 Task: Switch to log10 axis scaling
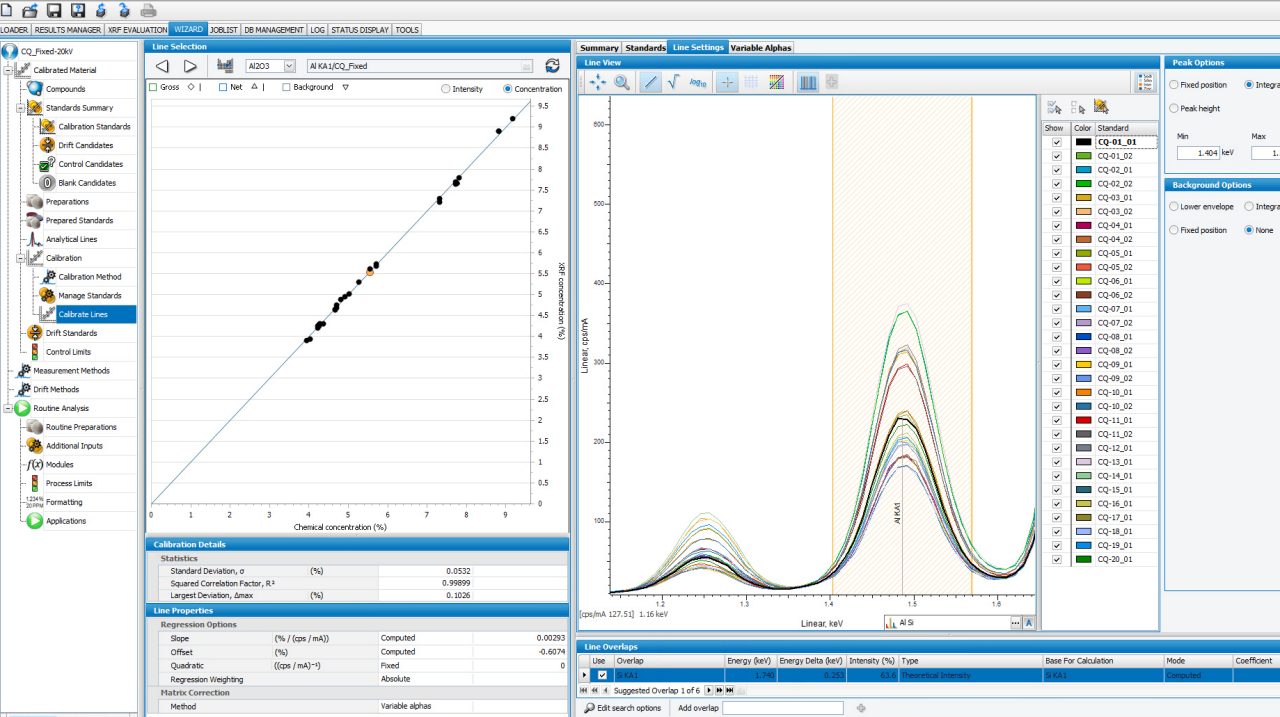[698, 83]
